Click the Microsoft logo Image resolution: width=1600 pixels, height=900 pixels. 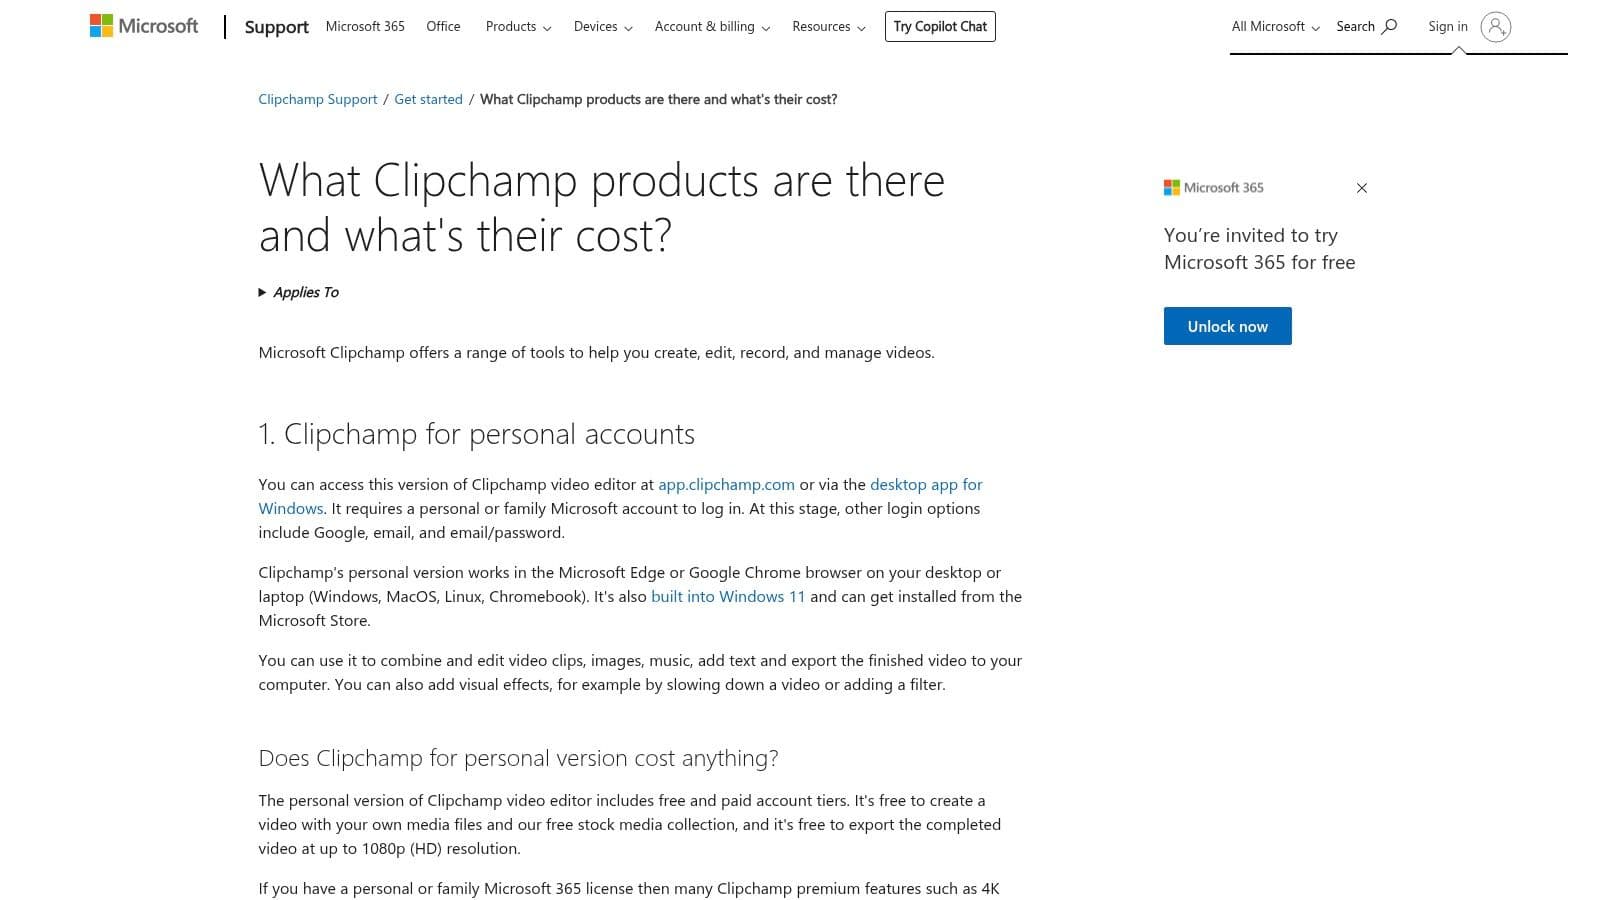(143, 26)
